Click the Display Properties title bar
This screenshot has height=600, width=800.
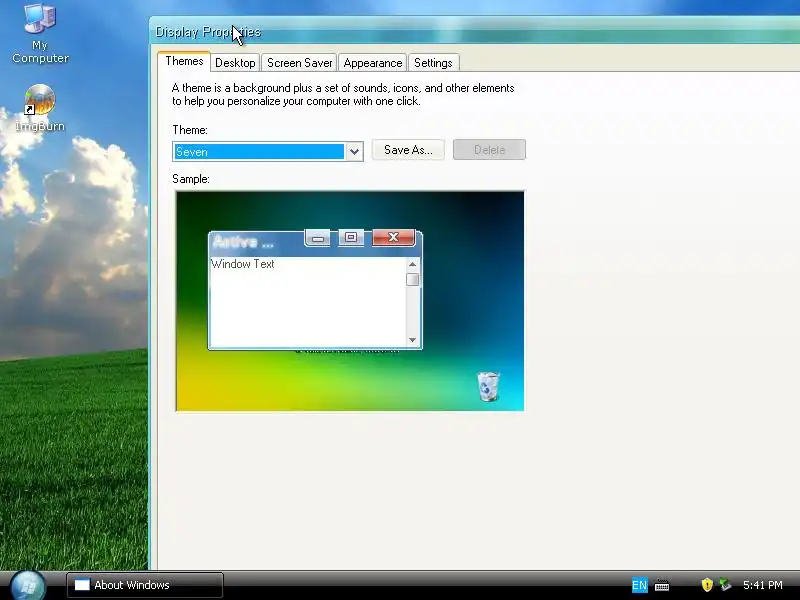(474, 32)
